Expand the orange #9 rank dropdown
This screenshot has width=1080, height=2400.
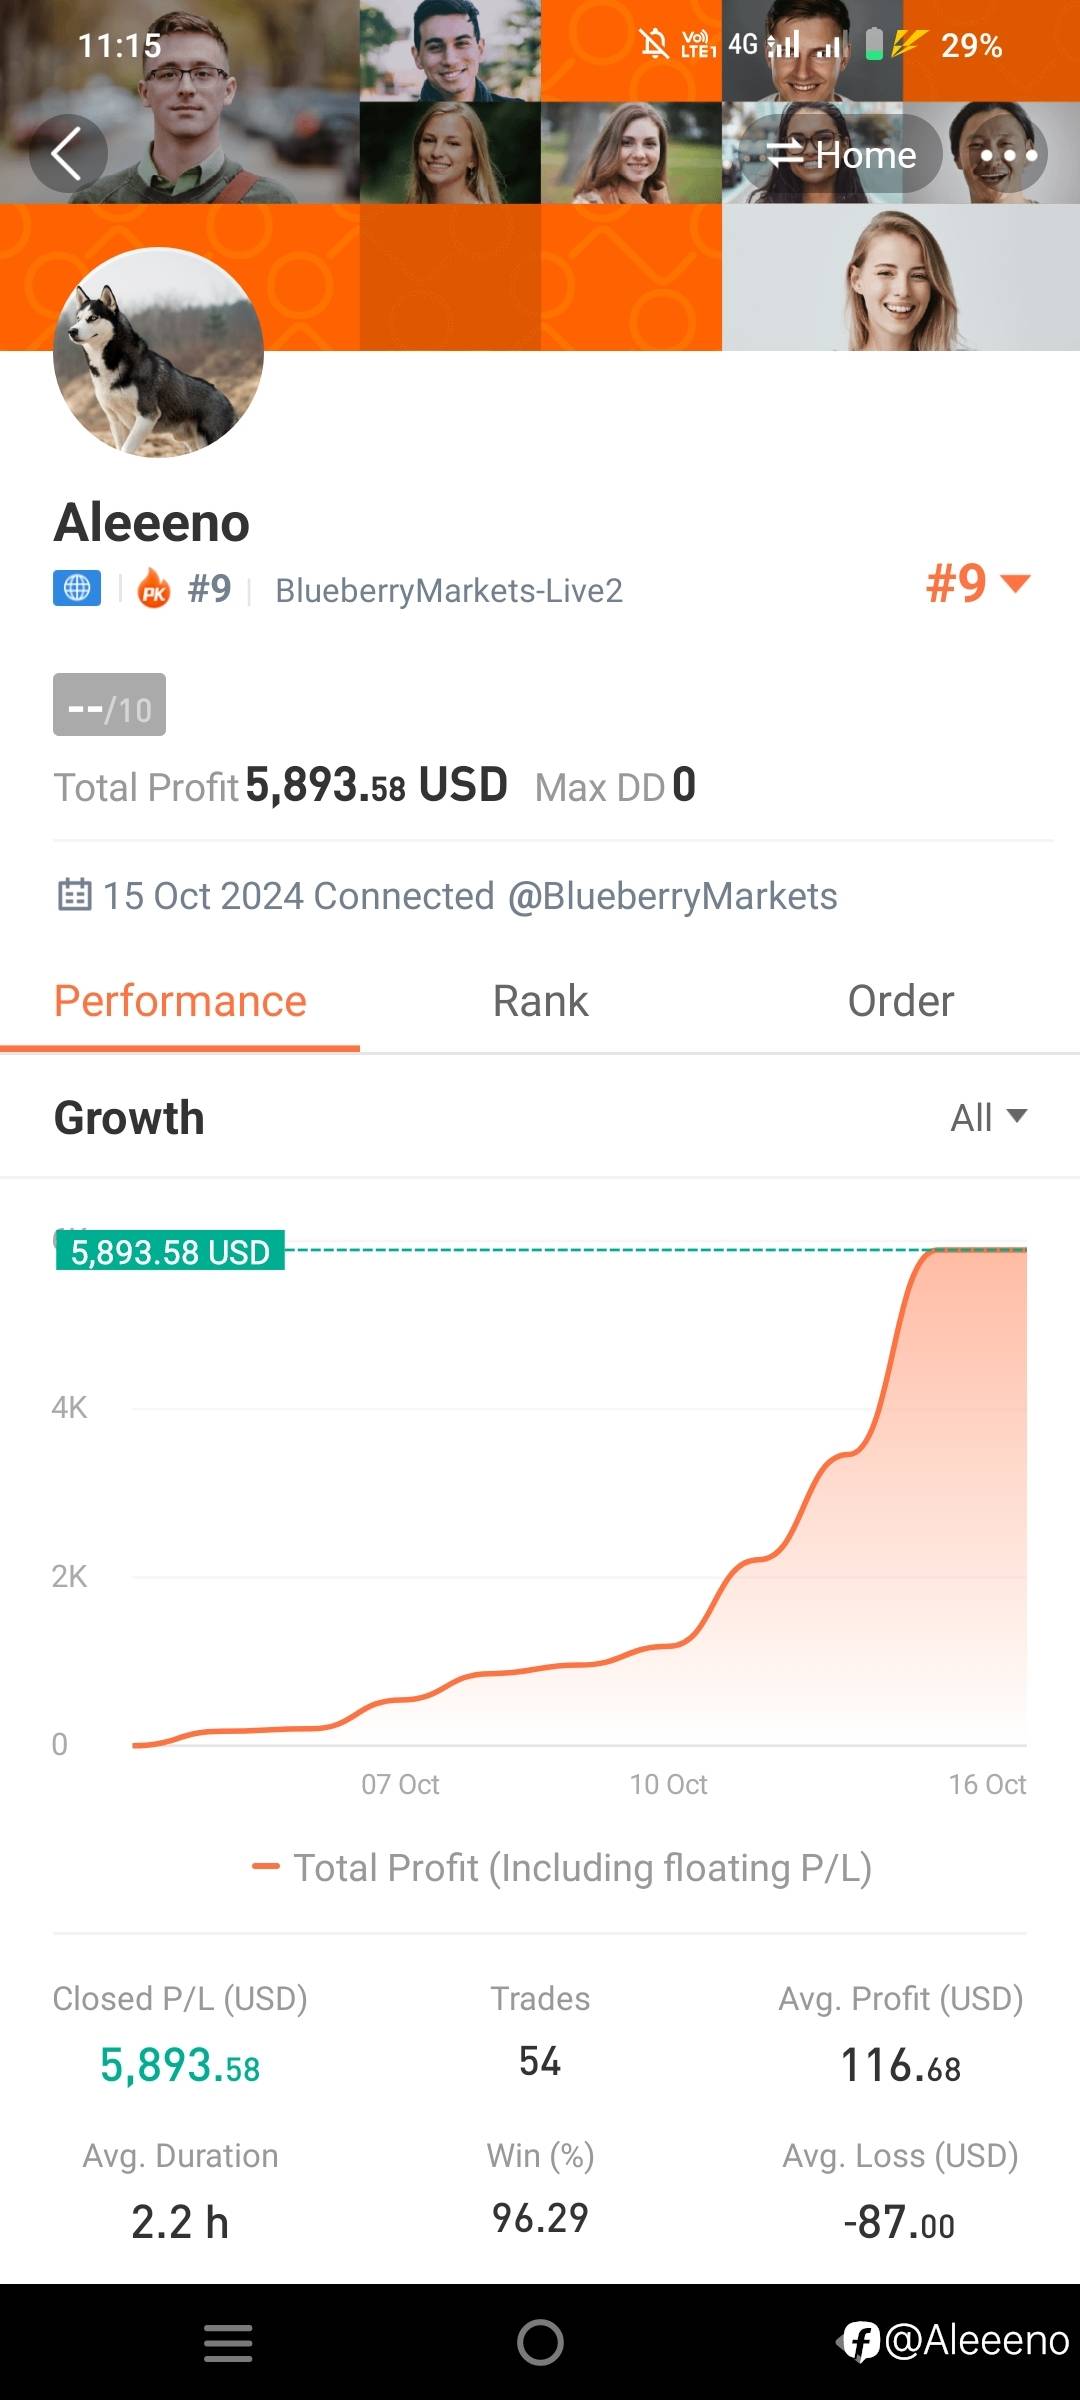977,583
